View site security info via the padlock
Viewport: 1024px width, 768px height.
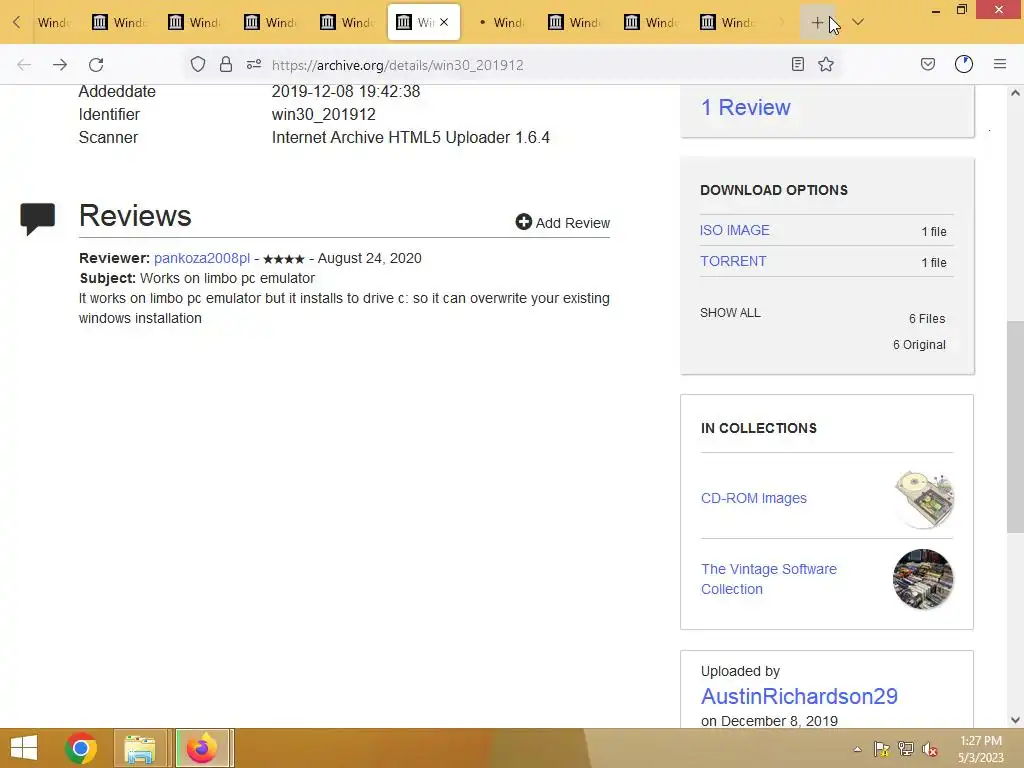click(x=226, y=64)
